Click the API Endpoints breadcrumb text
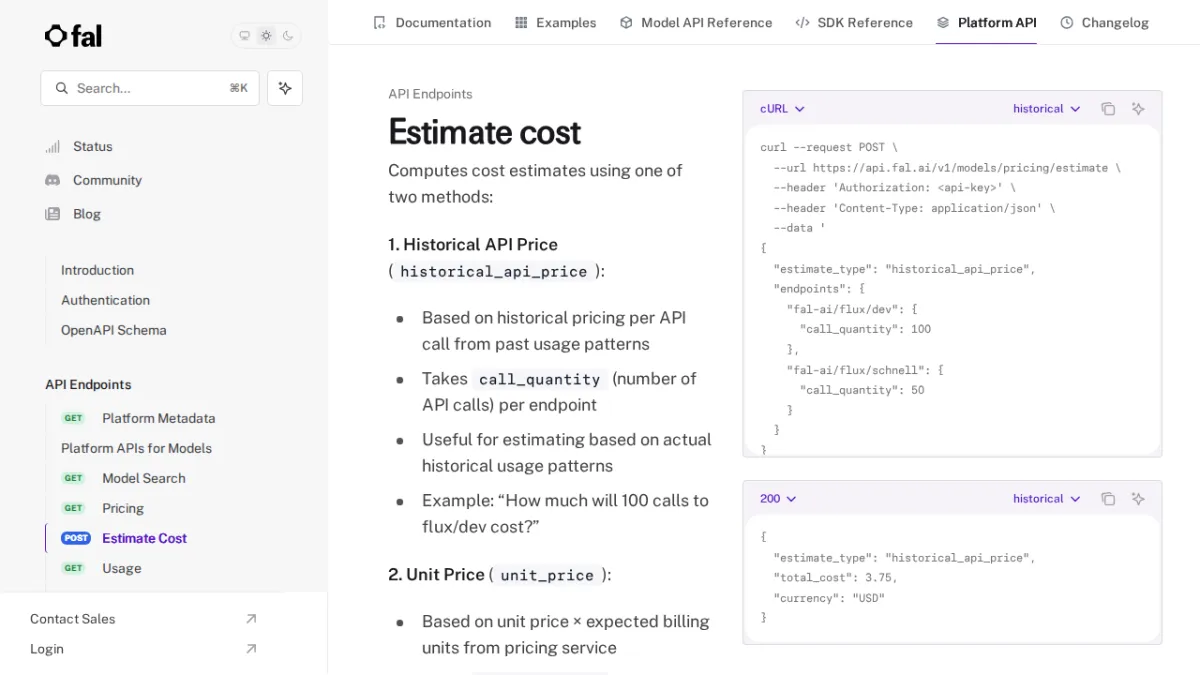Image resolution: width=1200 pixels, height=675 pixels. 430,94
